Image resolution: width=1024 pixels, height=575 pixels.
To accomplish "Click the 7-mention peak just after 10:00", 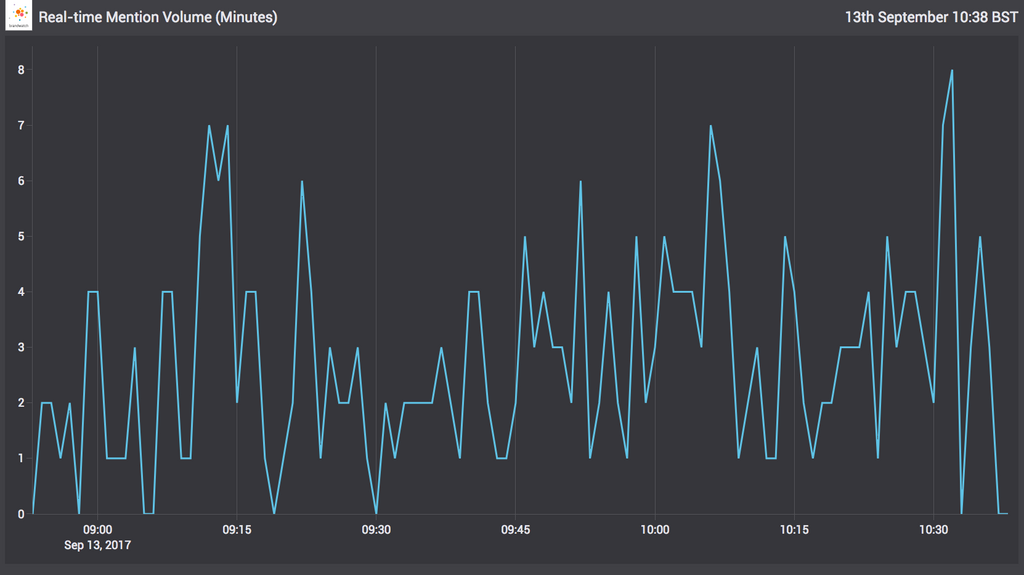I will 710,126.
